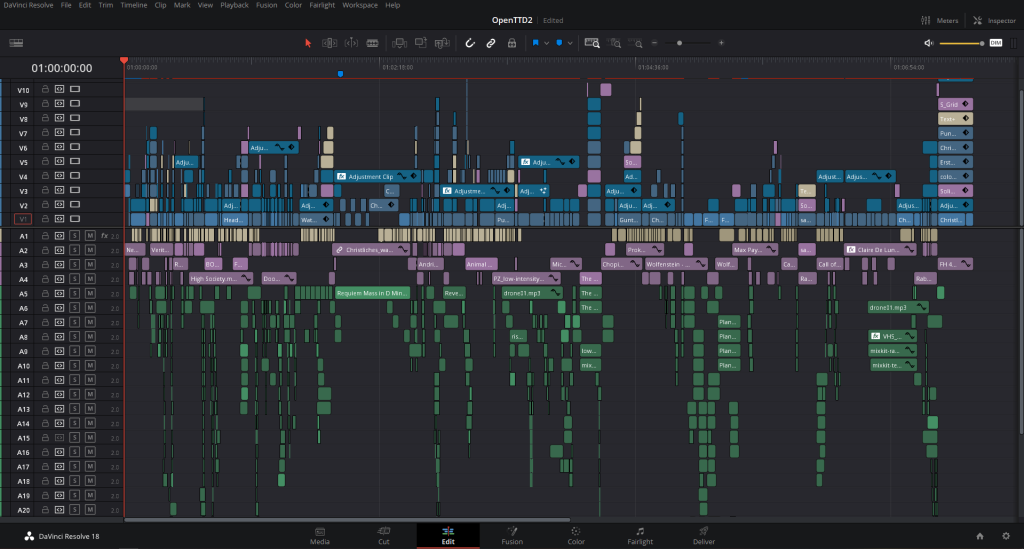Open the DaVinci Resolve menu

click(x=28, y=5)
